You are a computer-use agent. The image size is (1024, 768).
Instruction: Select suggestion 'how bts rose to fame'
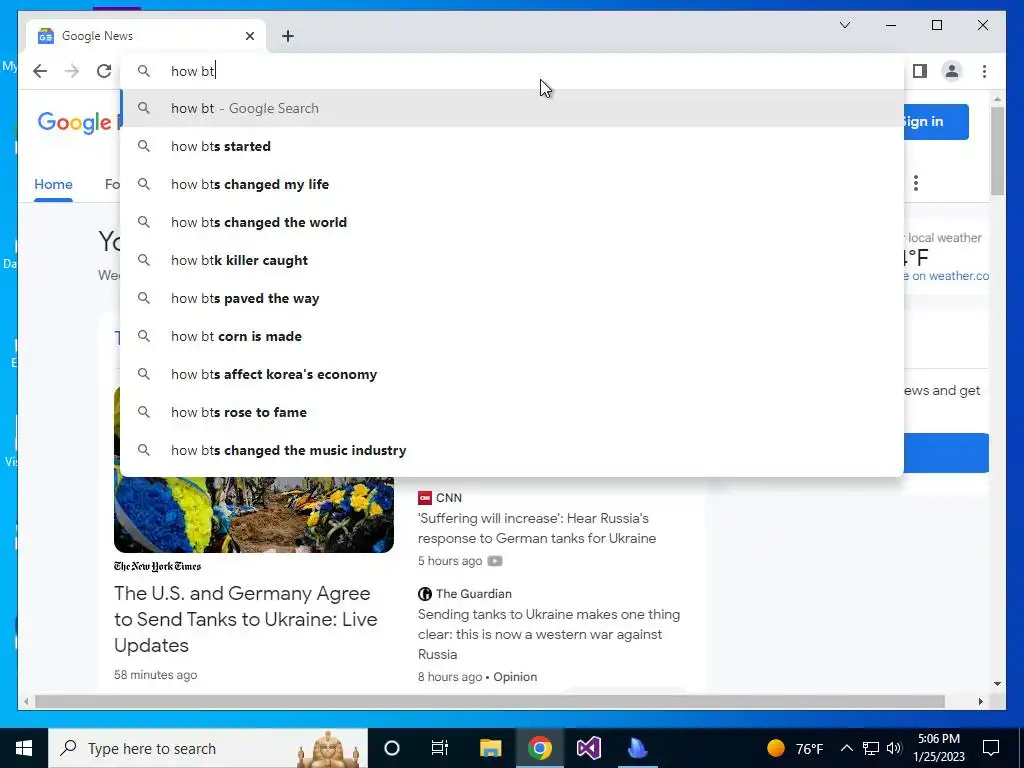tap(512, 412)
